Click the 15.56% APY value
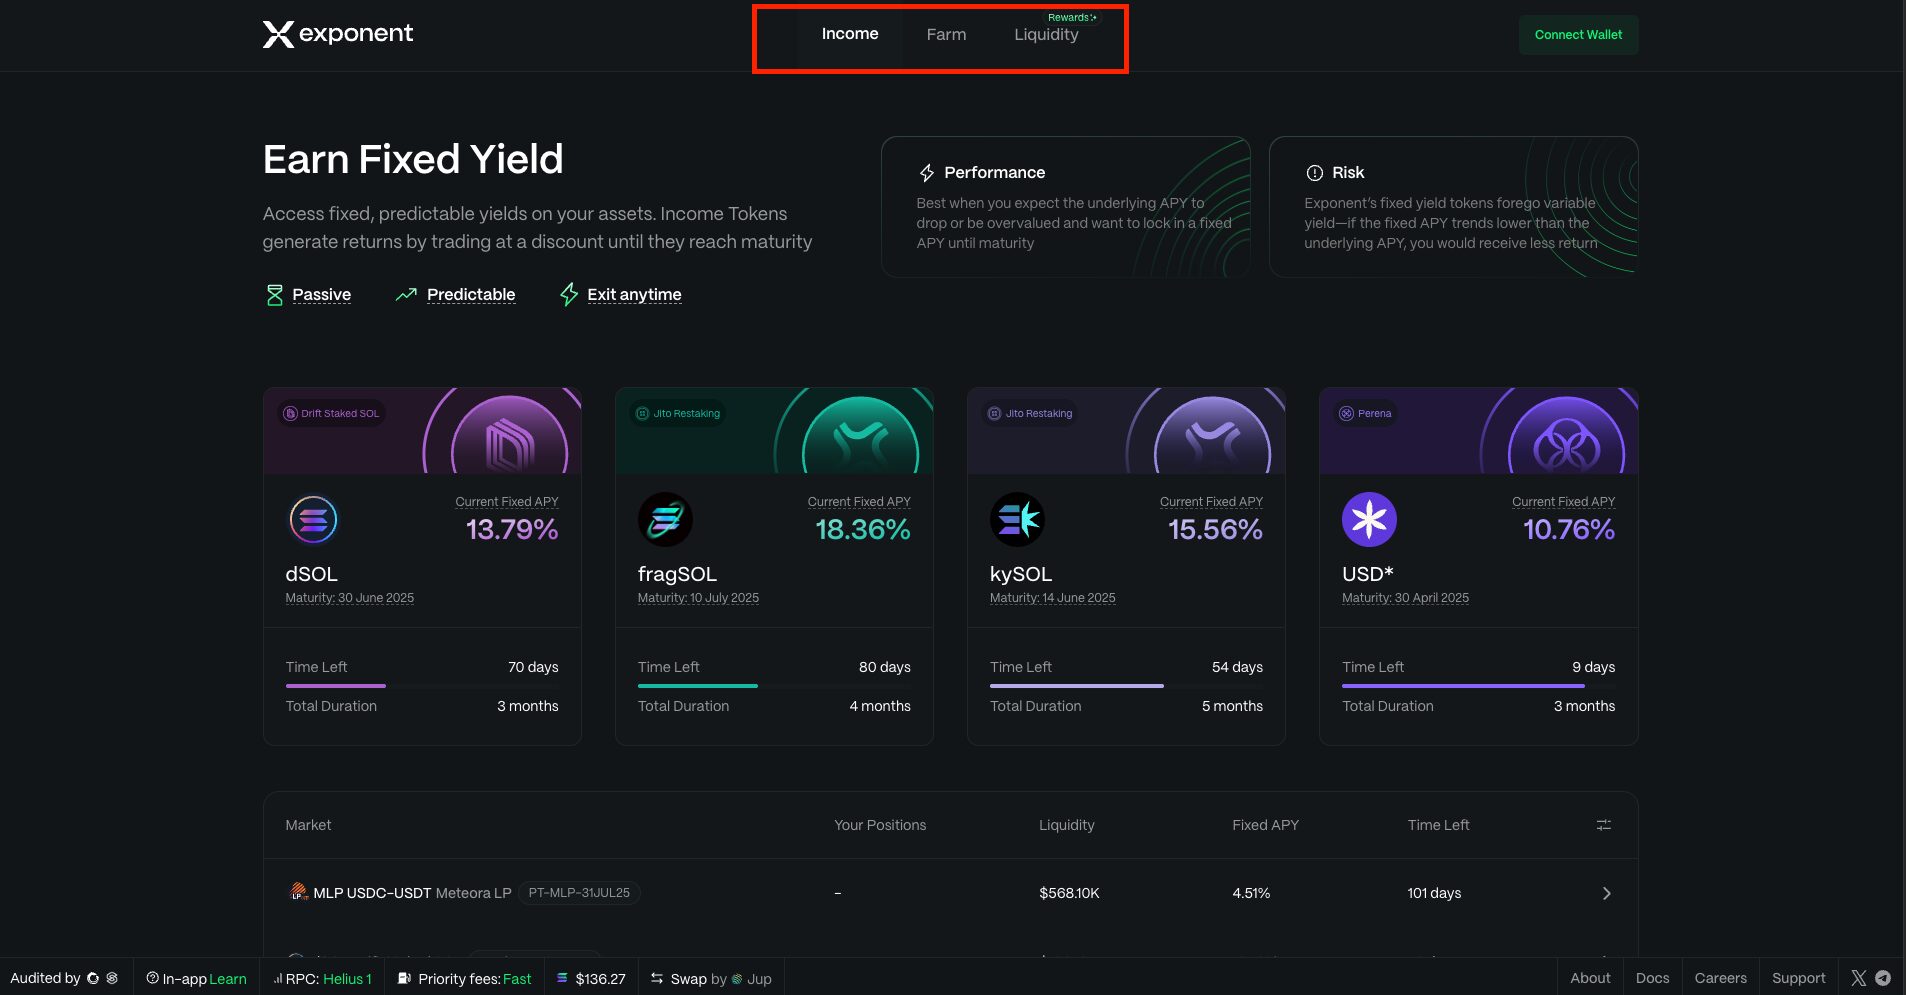Image resolution: width=1906 pixels, height=995 pixels. pos(1215,529)
